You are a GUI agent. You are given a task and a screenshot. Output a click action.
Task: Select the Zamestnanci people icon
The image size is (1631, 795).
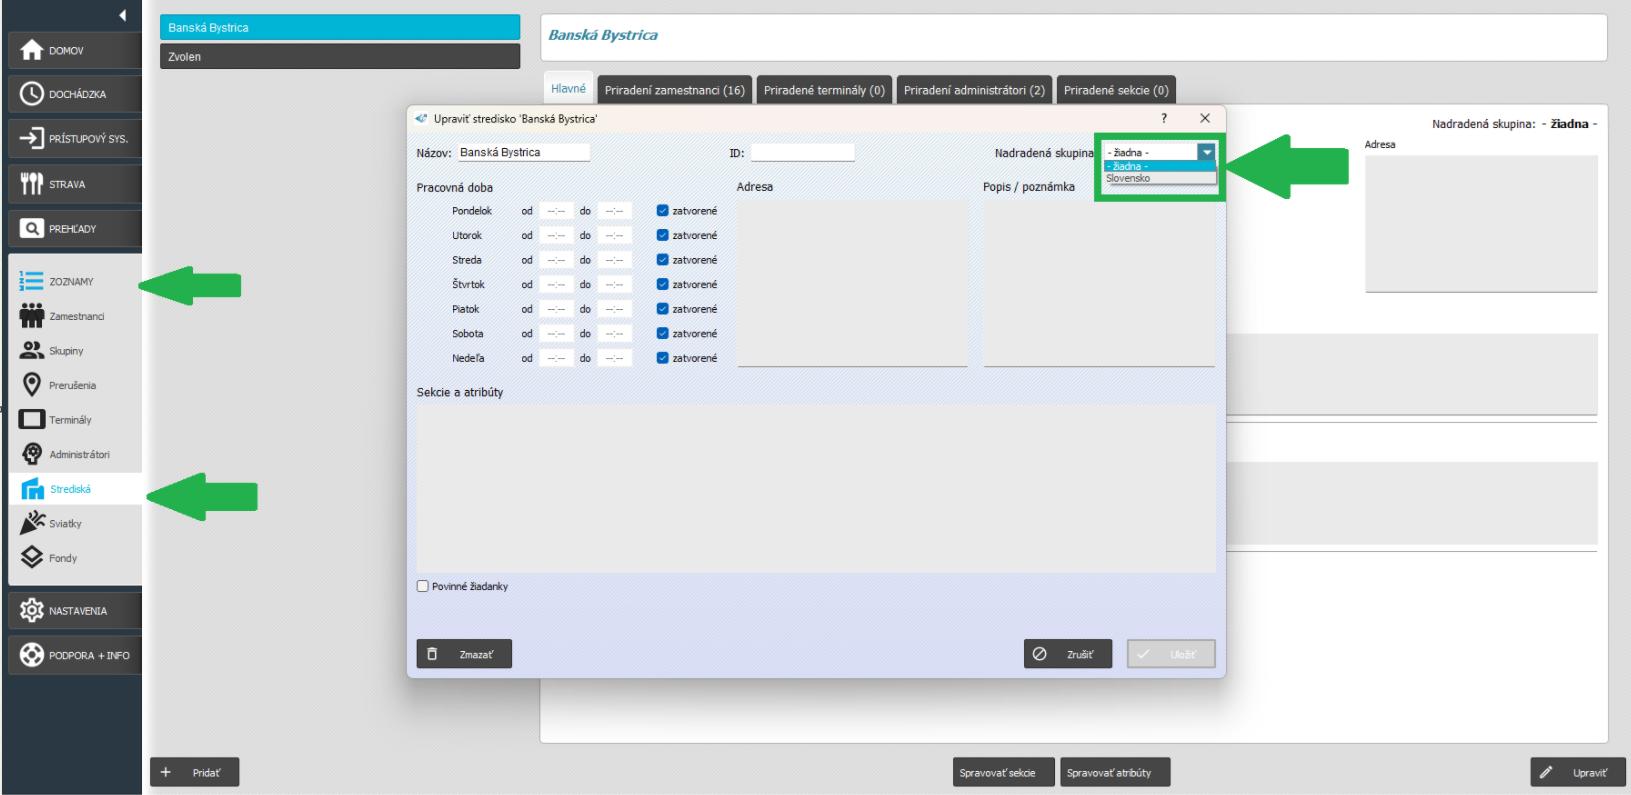click(x=32, y=316)
